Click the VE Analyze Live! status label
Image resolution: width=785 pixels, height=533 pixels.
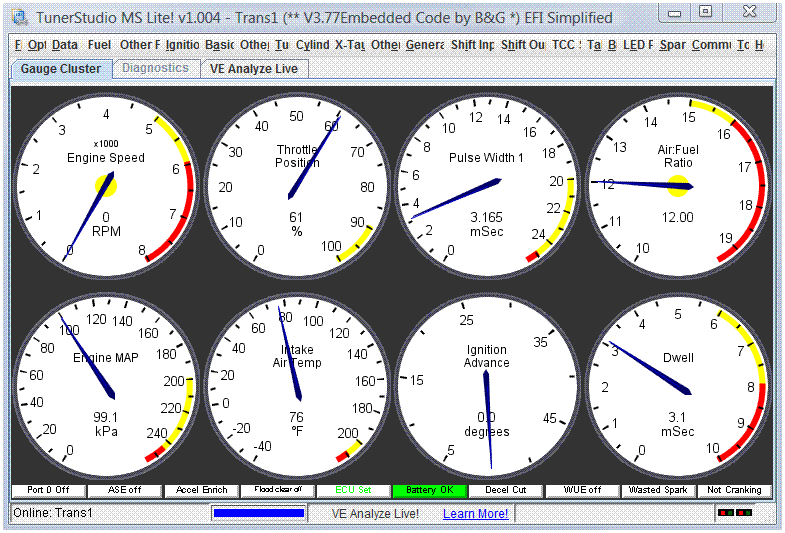point(375,513)
